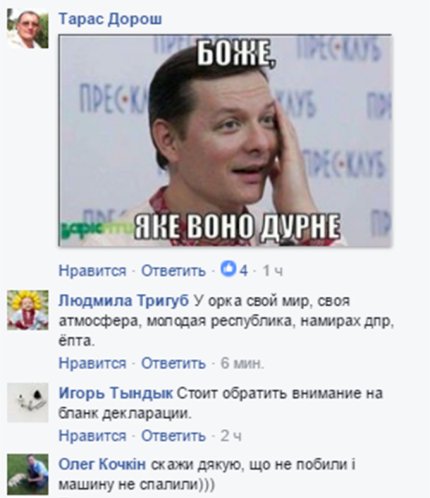This screenshot has width=430, height=498.
Task: Like Игорь Тындык's comment via Нравится
Action: pos(93,436)
